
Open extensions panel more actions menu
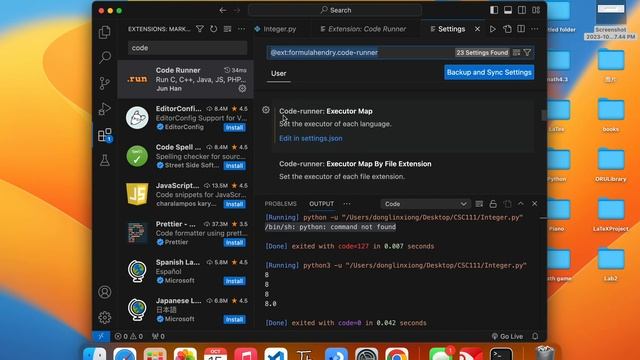pos(242,29)
